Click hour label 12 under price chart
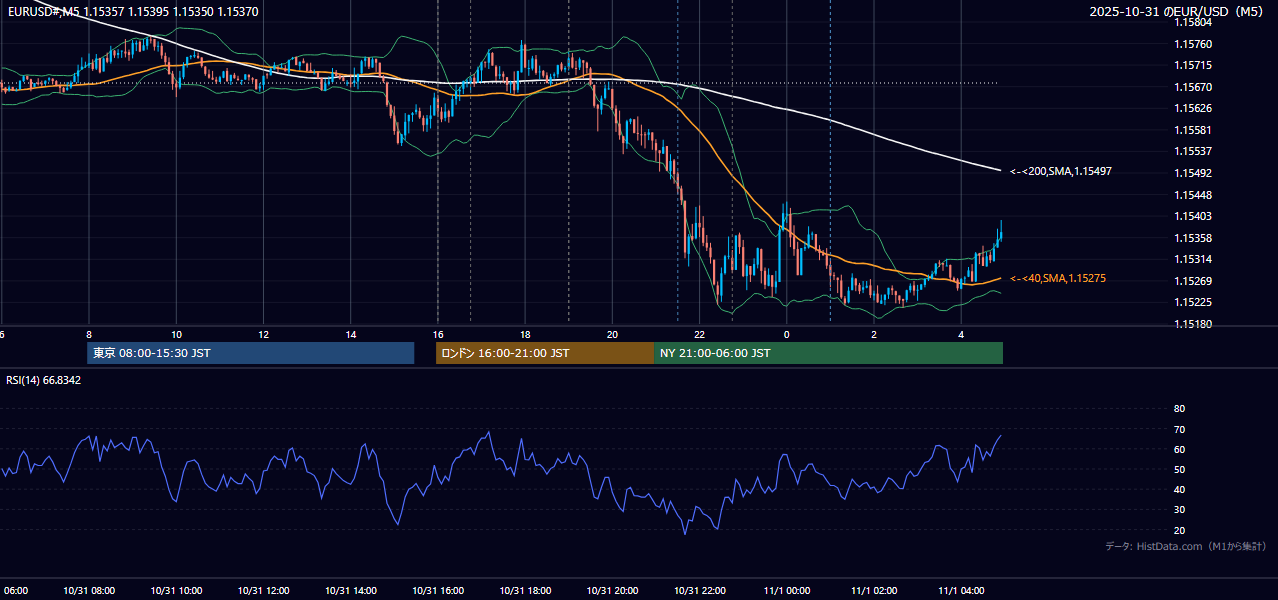1278x600 pixels. (x=263, y=334)
